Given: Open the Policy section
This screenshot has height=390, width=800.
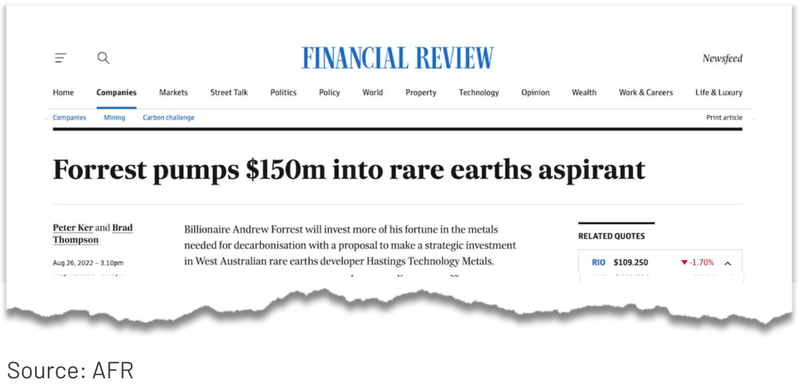Looking at the screenshot, I should (x=330, y=92).
